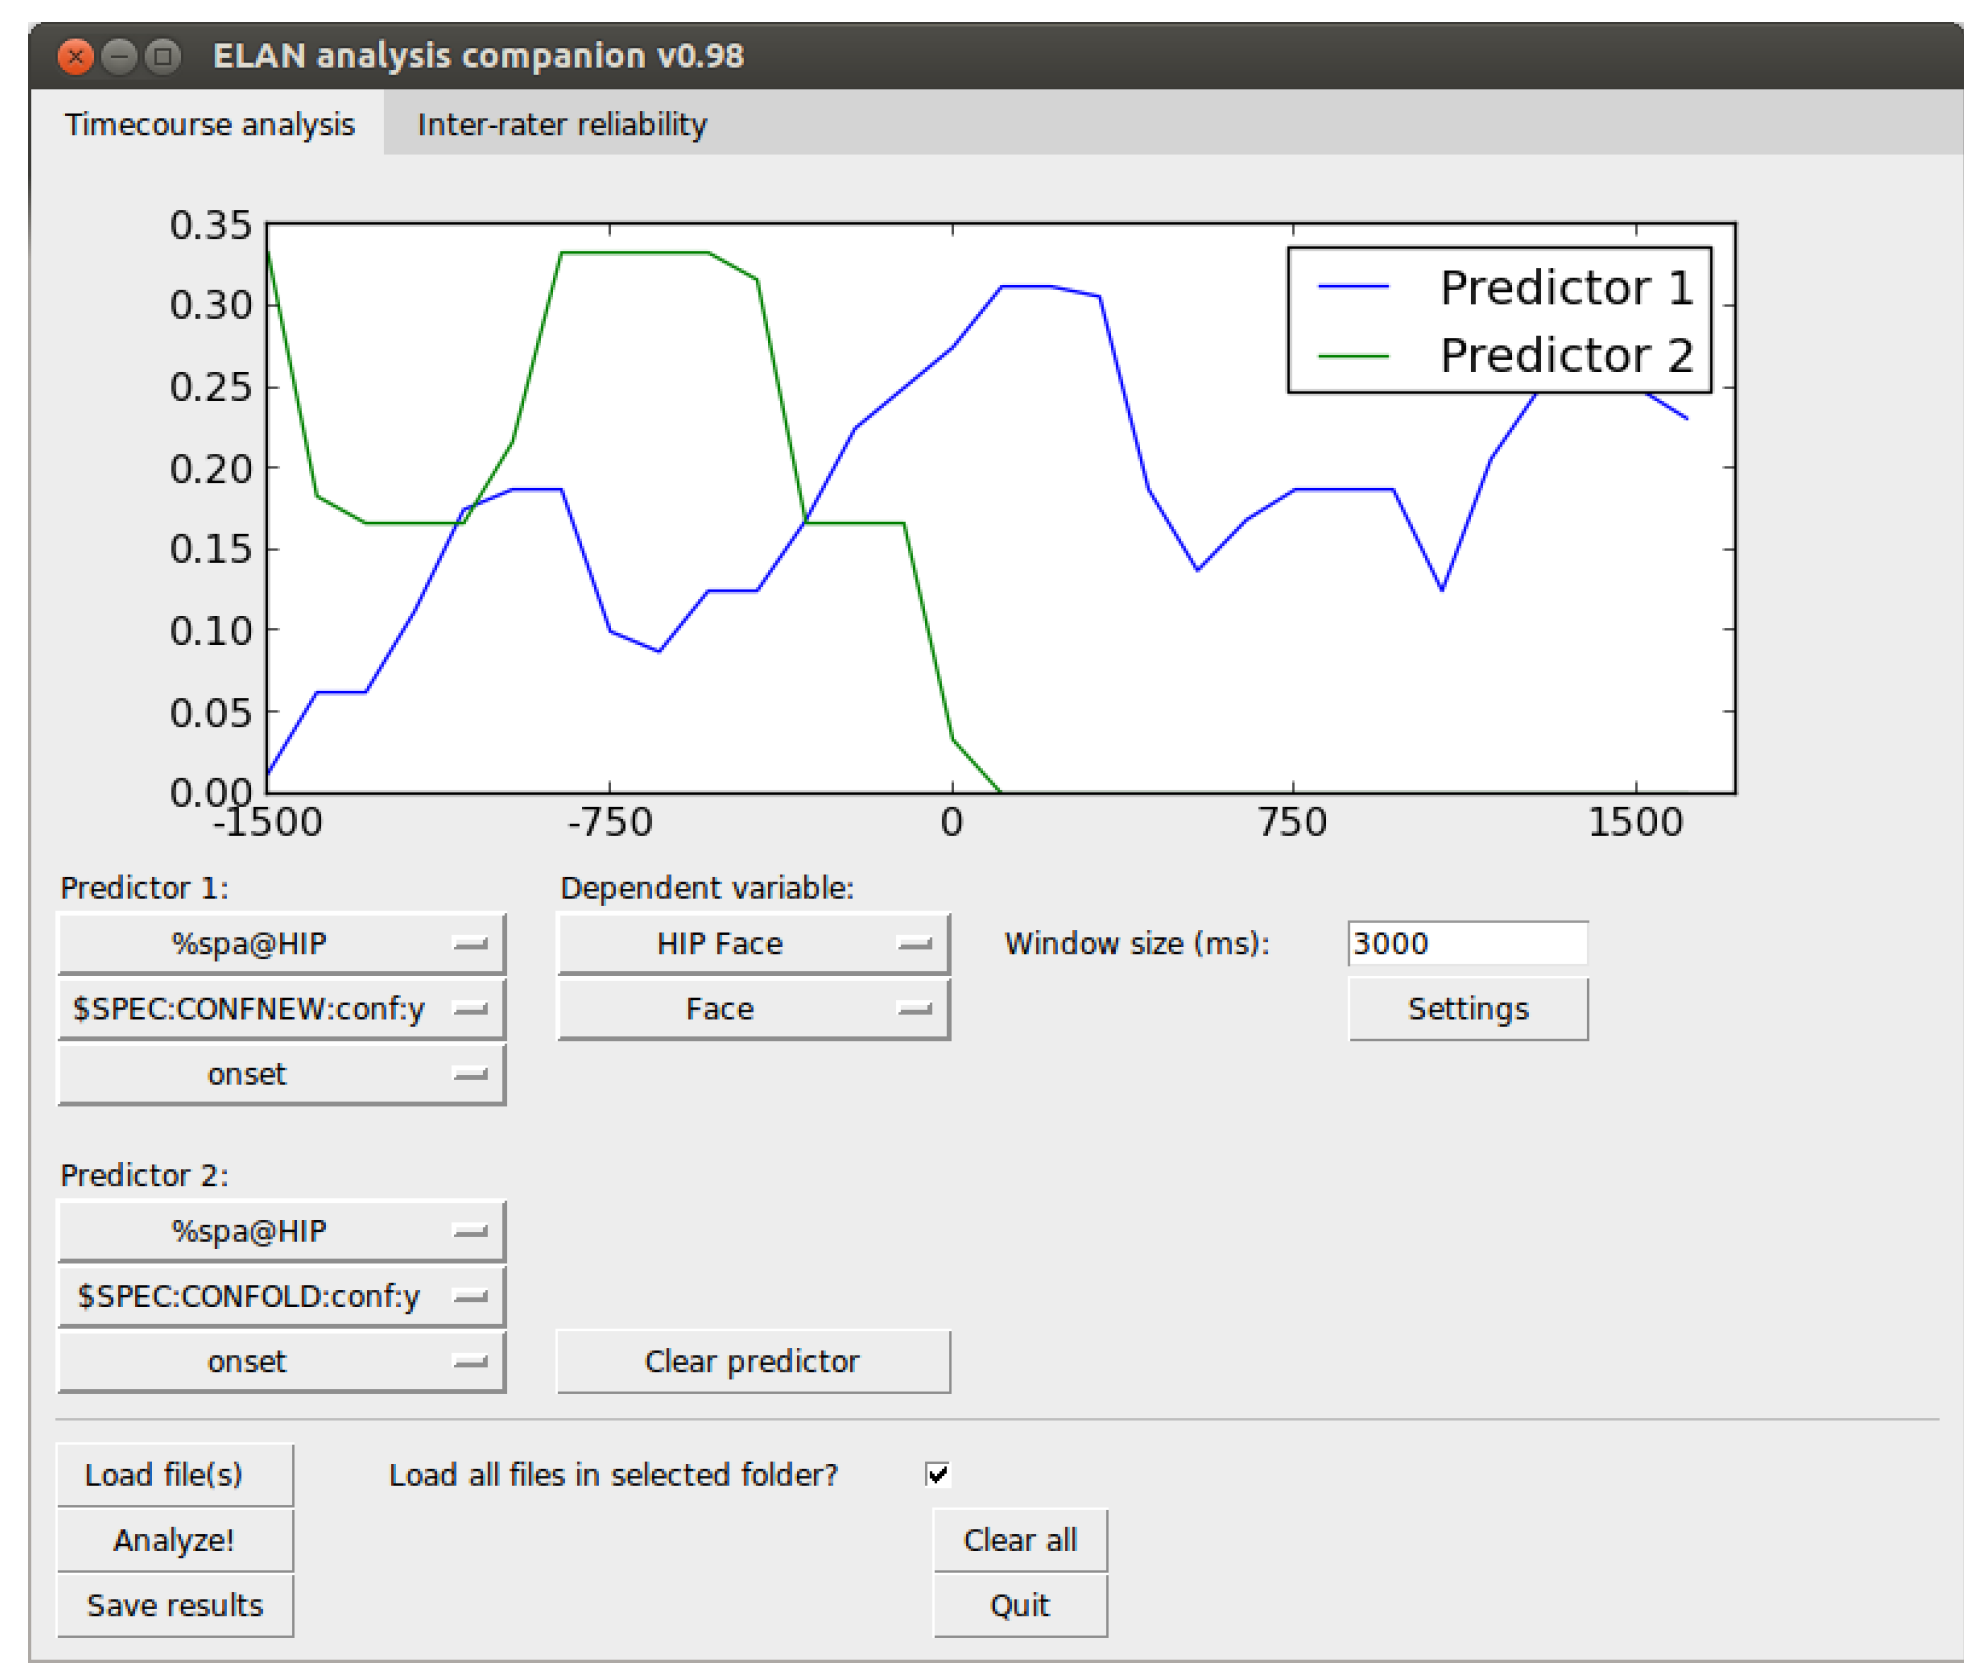
Task: Open Predictor 1 %spa@HIP tier dropdown
Action: click(x=282, y=943)
